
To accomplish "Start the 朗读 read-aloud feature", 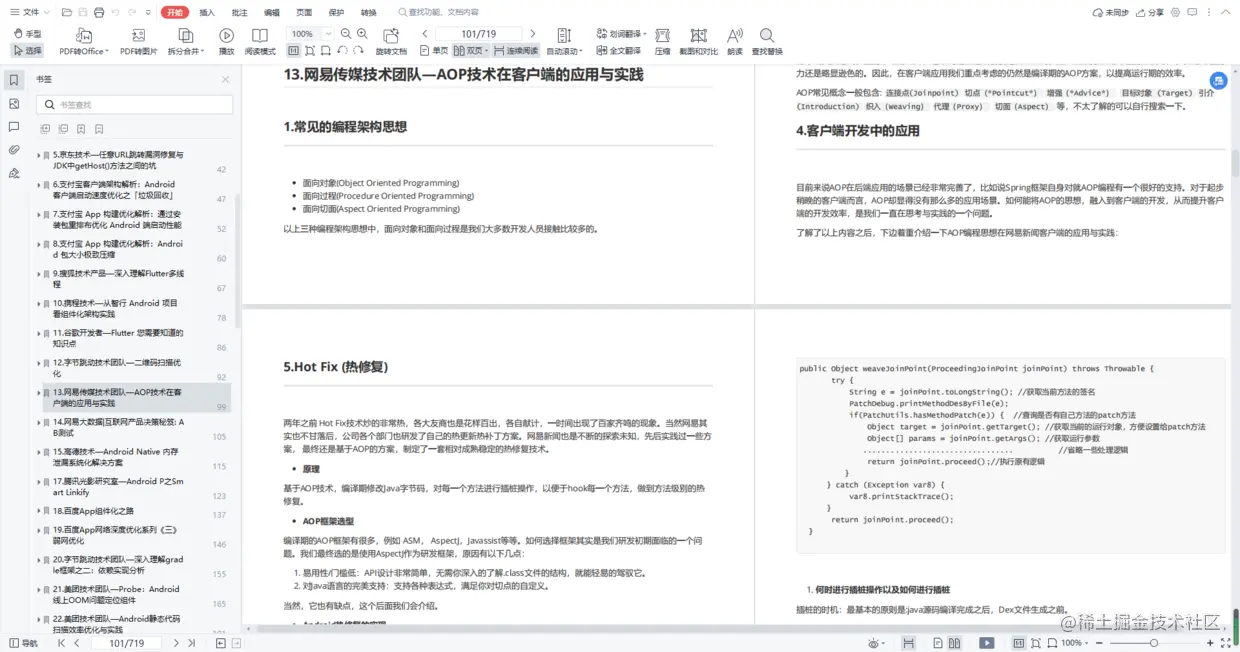I will click(735, 42).
